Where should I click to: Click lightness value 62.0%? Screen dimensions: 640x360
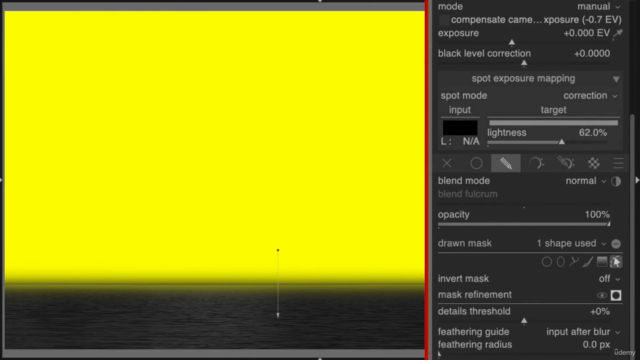pyautogui.click(x=593, y=133)
